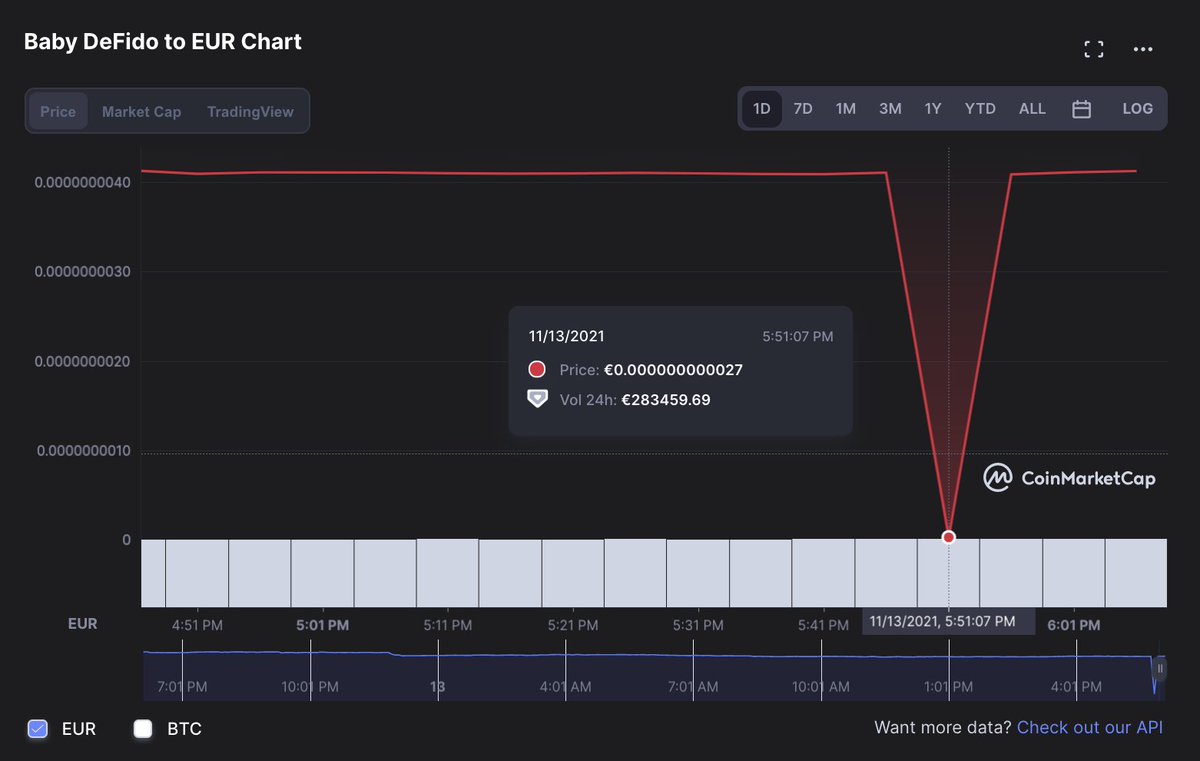
Task: Toggle LOG scale on the chart
Action: pos(1138,109)
